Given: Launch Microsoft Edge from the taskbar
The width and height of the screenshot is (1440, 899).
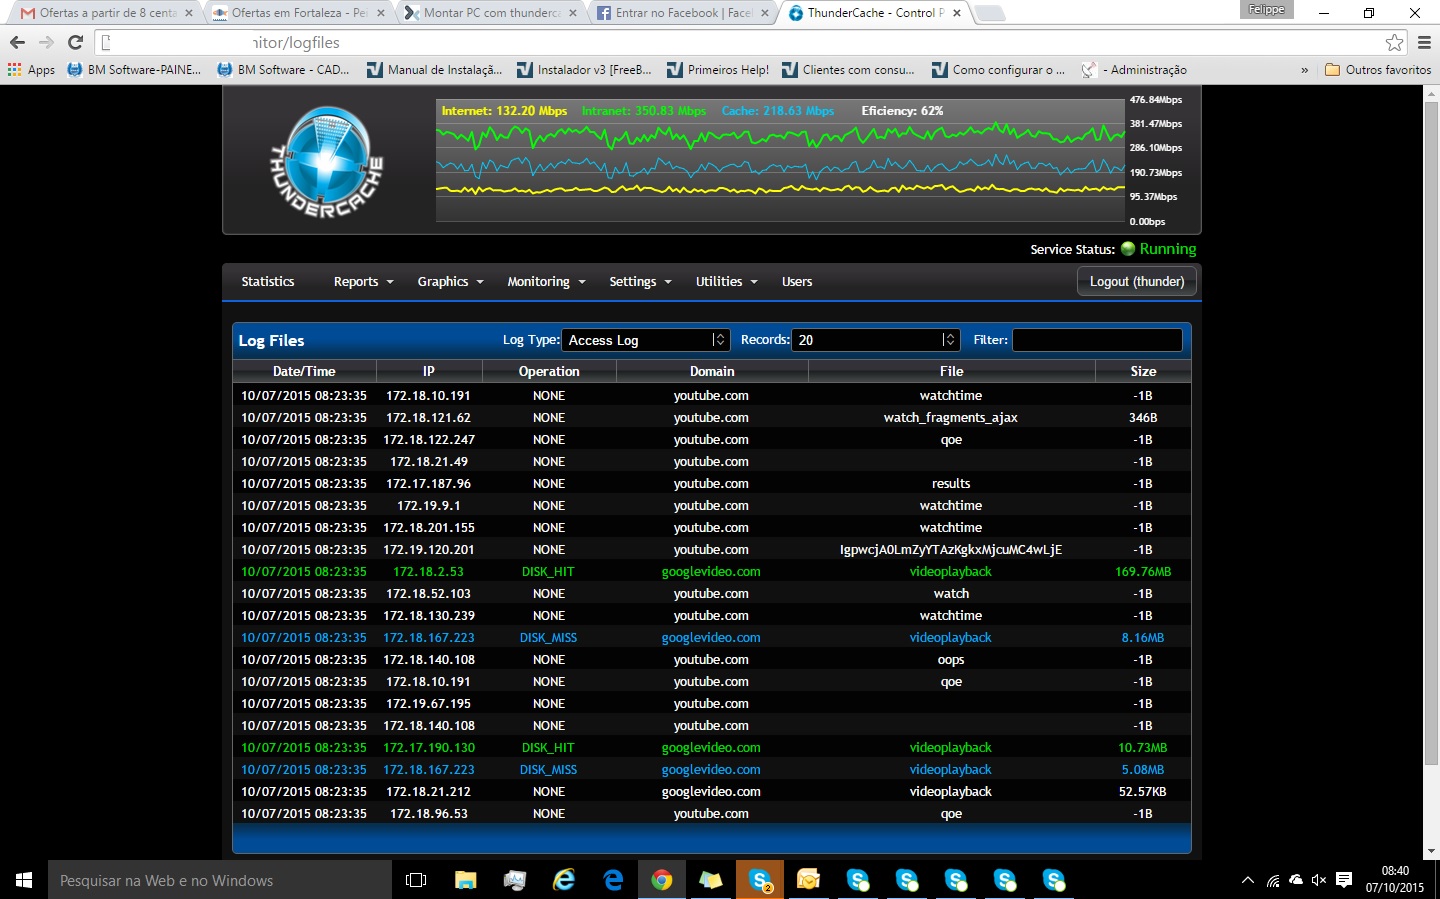Looking at the screenshot, I should pos(613,880).
